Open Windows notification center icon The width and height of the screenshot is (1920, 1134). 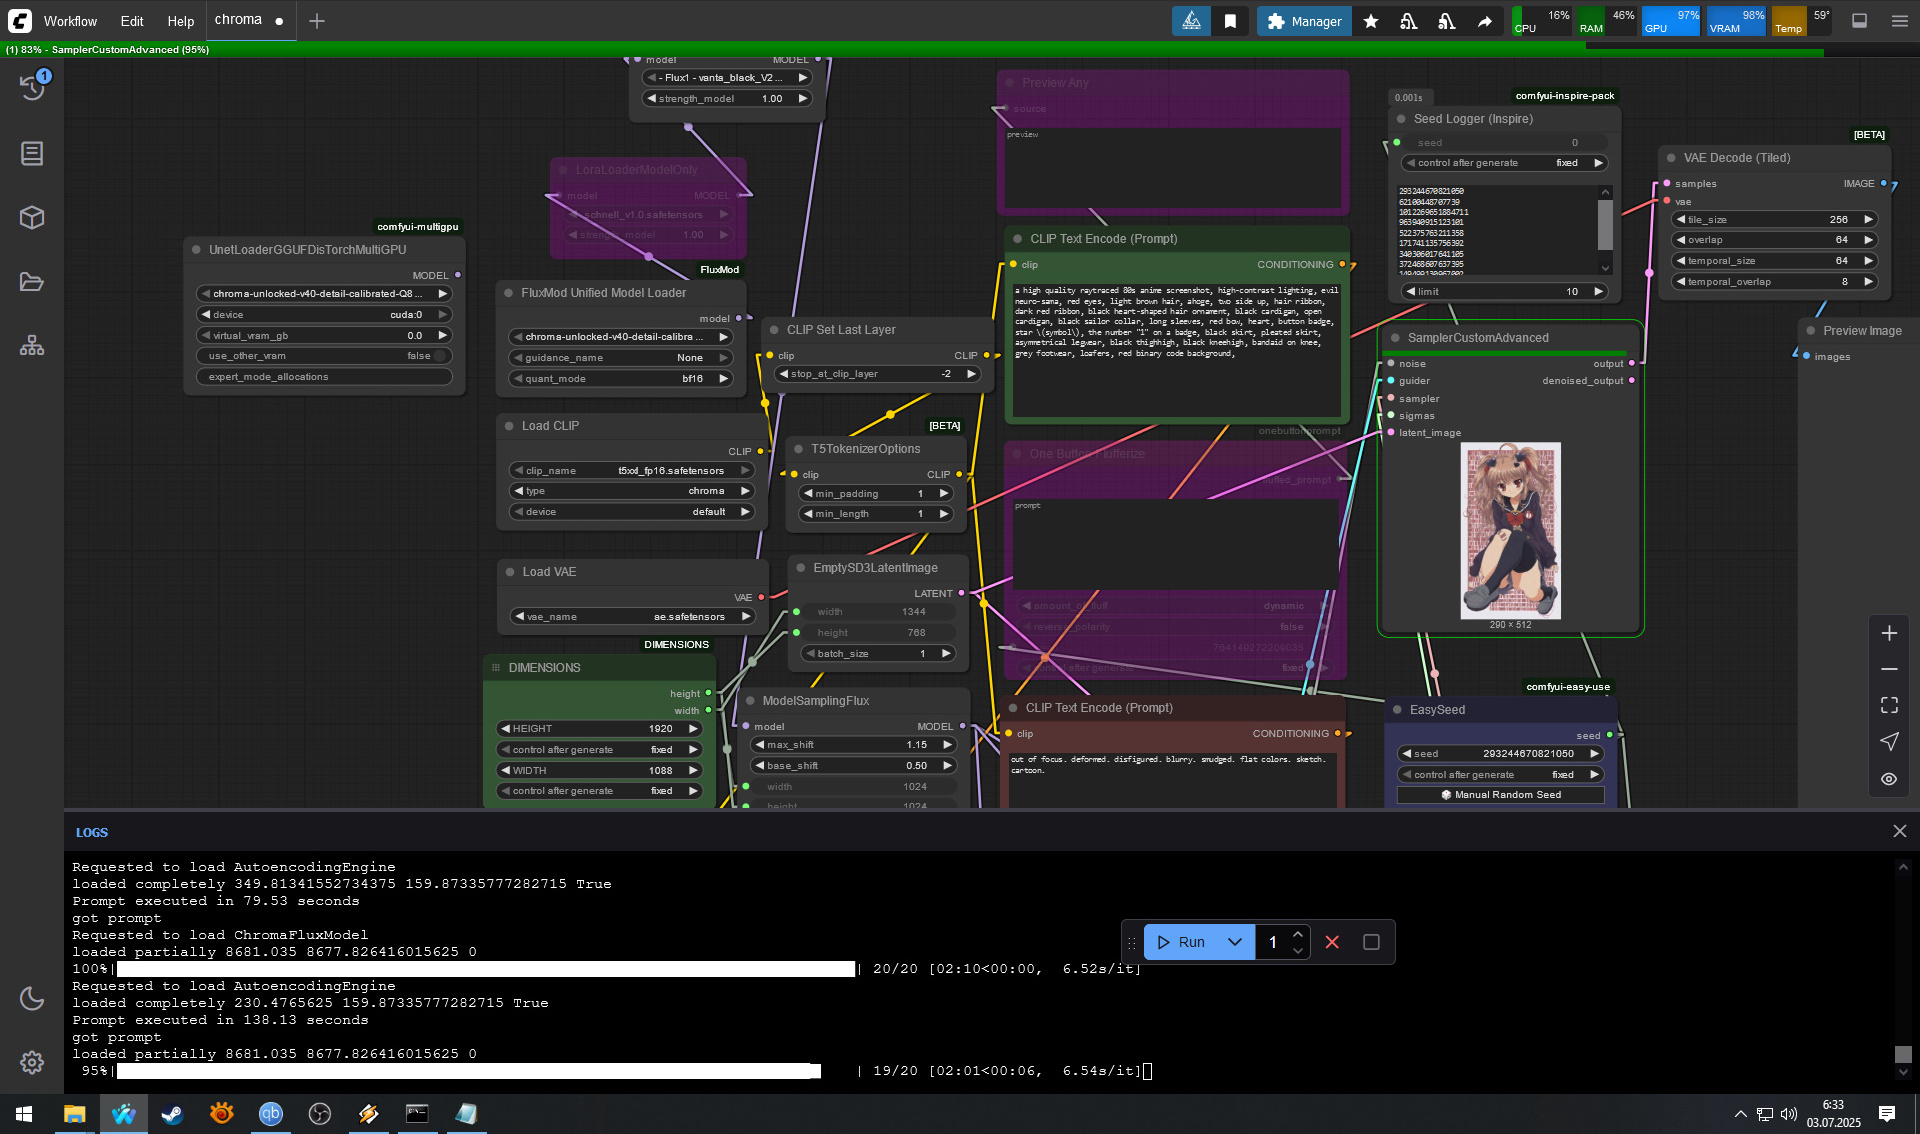tap(1887, 1114)
